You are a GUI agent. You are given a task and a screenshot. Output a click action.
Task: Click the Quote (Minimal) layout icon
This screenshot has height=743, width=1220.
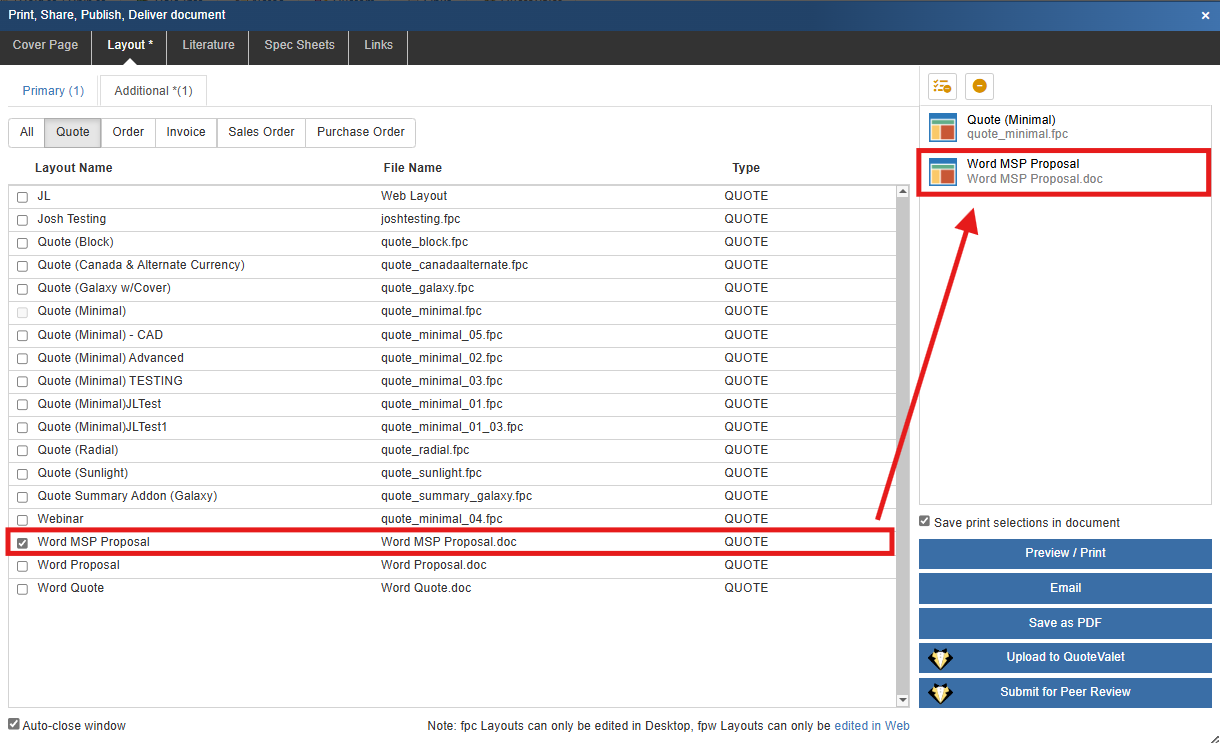click(x=943, y=127)
